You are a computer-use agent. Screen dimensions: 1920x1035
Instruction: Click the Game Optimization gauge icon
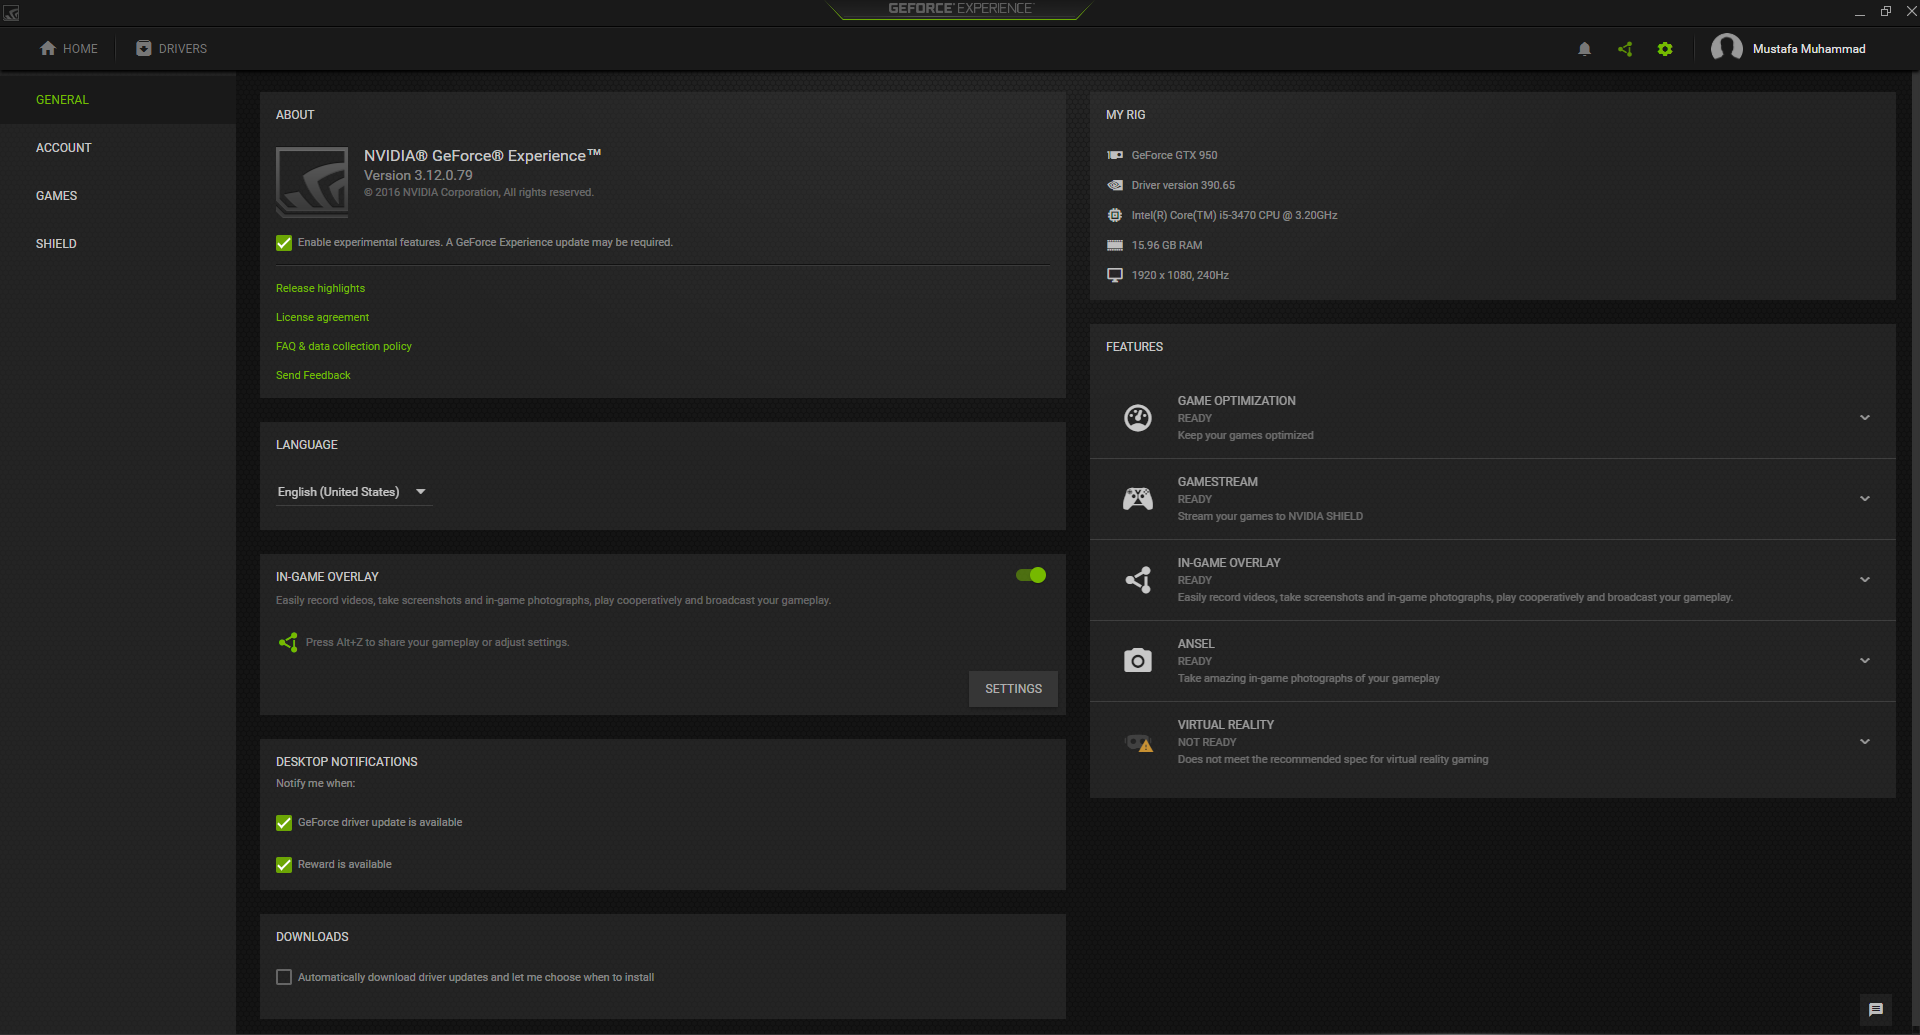click(x=1138, y=418)
